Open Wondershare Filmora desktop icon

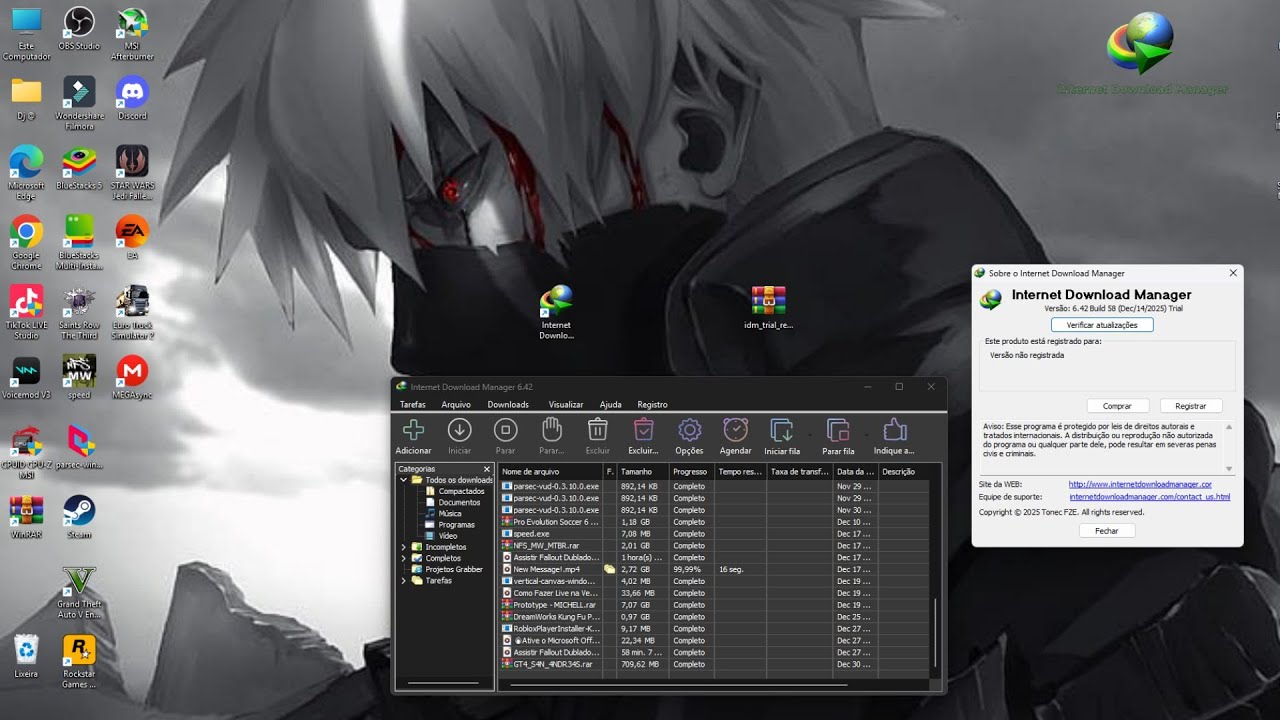[x=79, y=103]
